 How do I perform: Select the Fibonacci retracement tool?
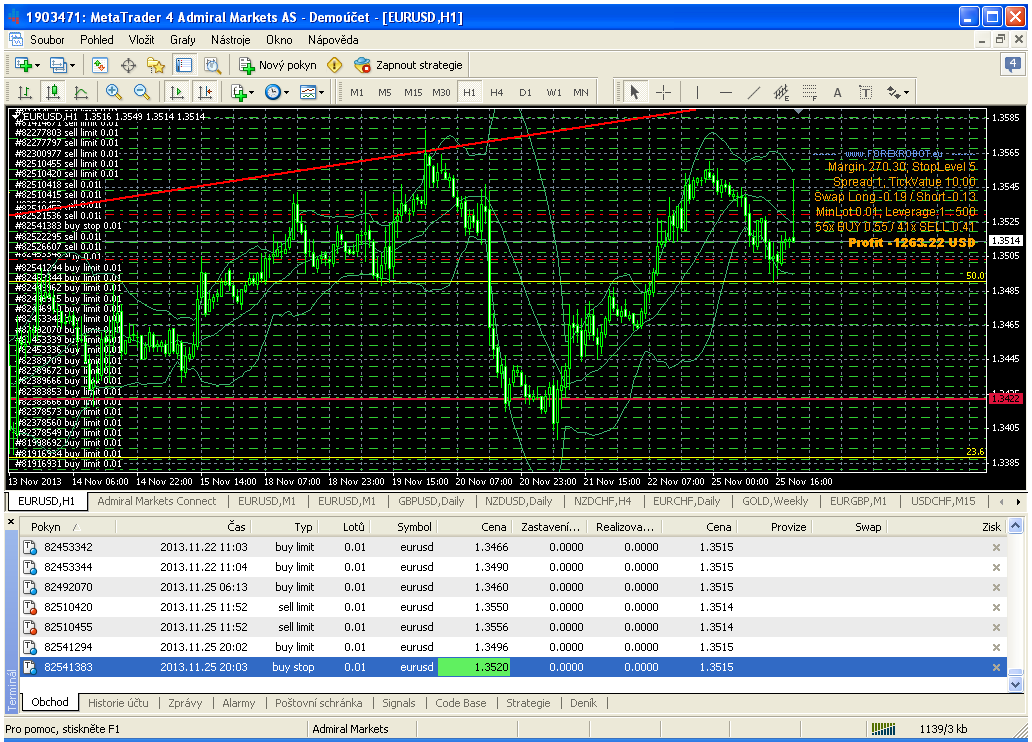click(x=810, y=93)
